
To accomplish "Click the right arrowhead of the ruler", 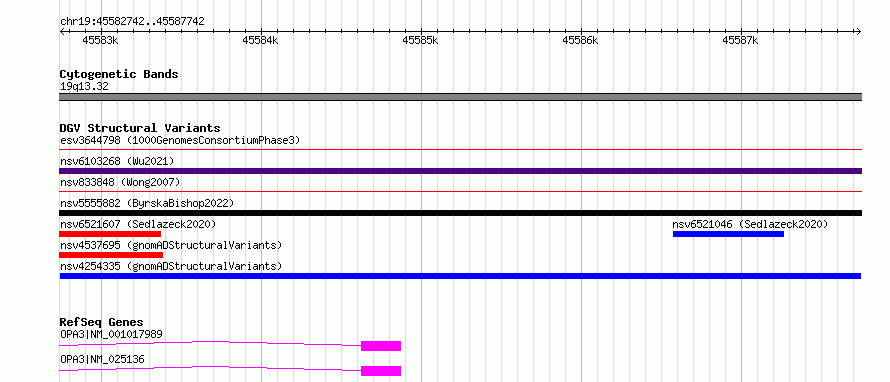I will click(x=859, y=31).
